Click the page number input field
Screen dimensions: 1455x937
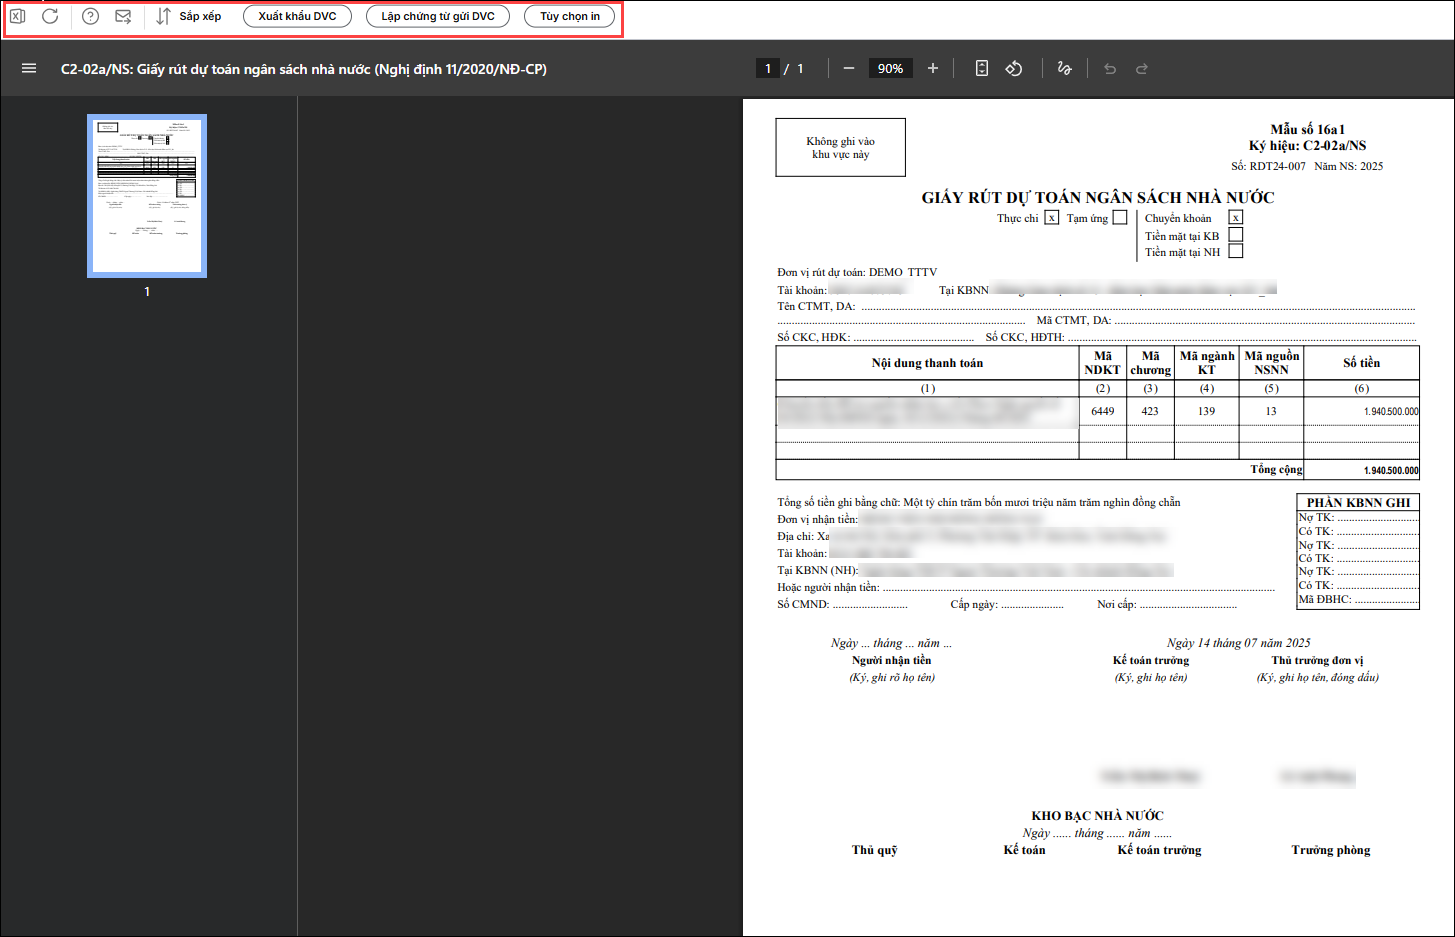point(768,68)
